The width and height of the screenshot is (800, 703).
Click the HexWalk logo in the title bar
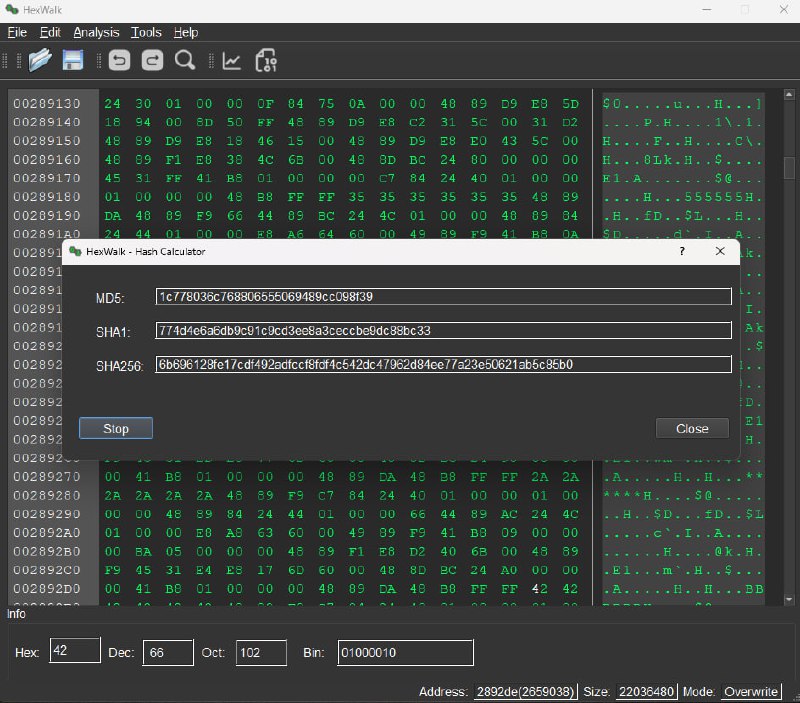pyautogui.click(x=12, y=8)
